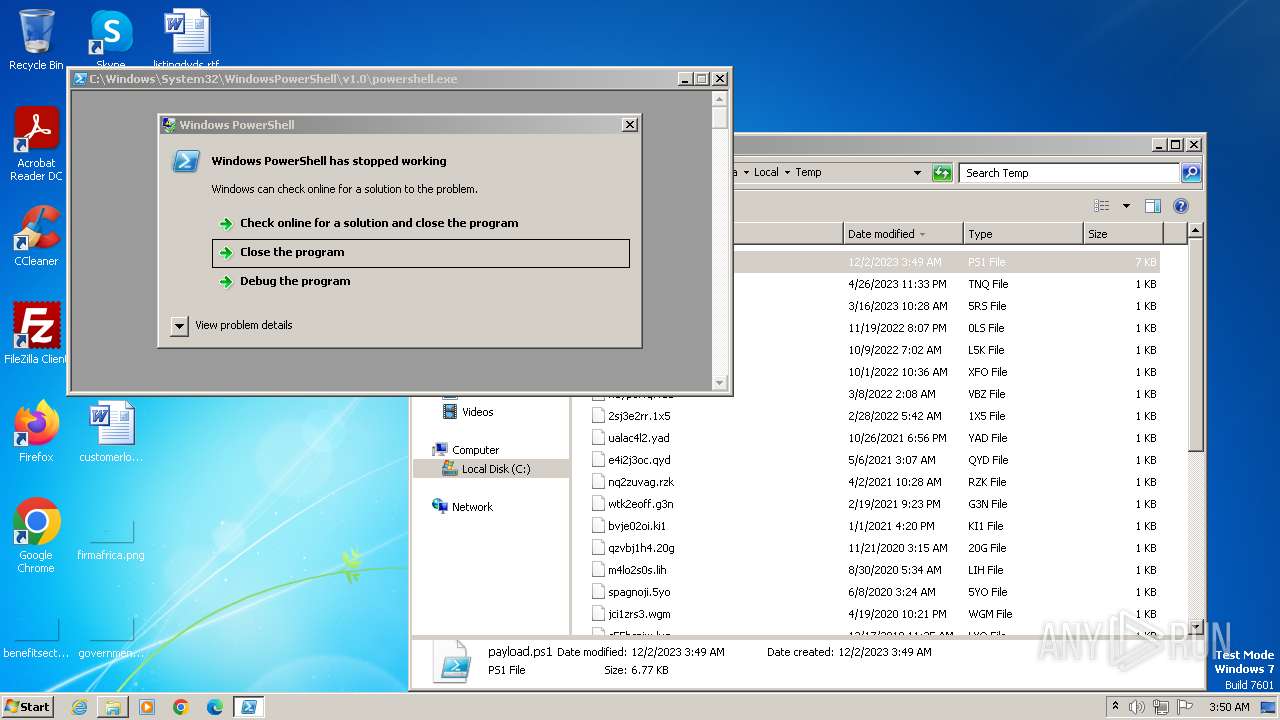The image size is (1280, 720).
Task: Sort files by Size column
Action: [x=1123, y=234]
